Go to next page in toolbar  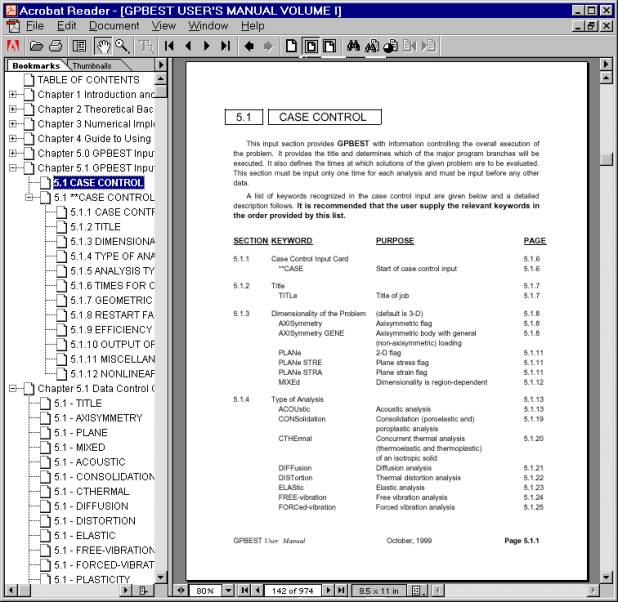pyautogui.click(x=206, y=46)
